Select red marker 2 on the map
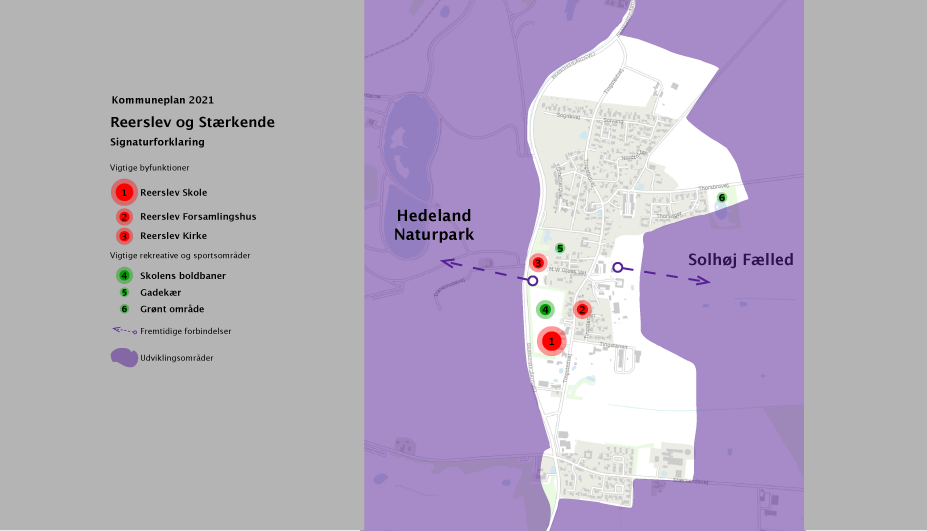The height and width of the screenshot is (531, 927). [582, 309]
